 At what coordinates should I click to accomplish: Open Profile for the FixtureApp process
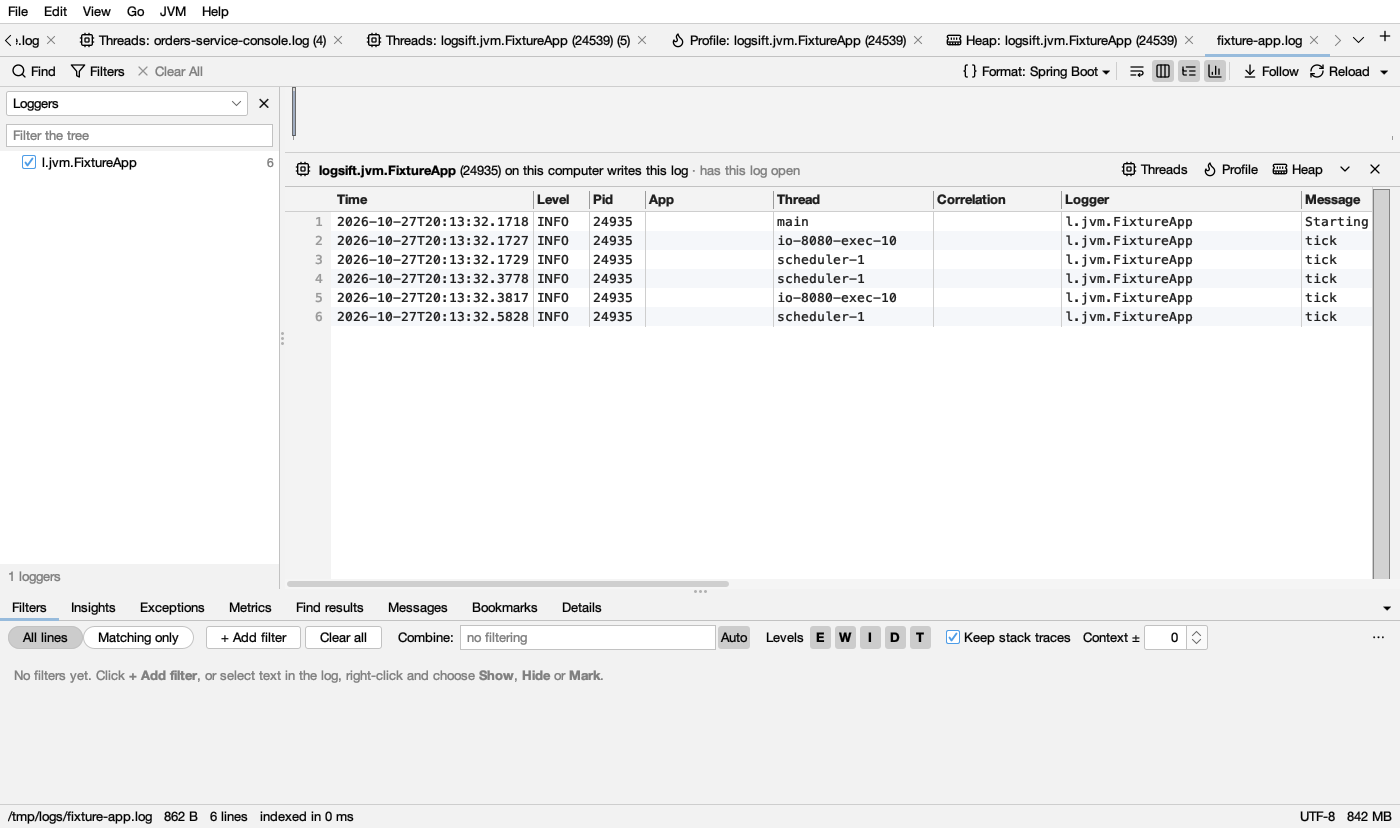[x=1230, y=170]
